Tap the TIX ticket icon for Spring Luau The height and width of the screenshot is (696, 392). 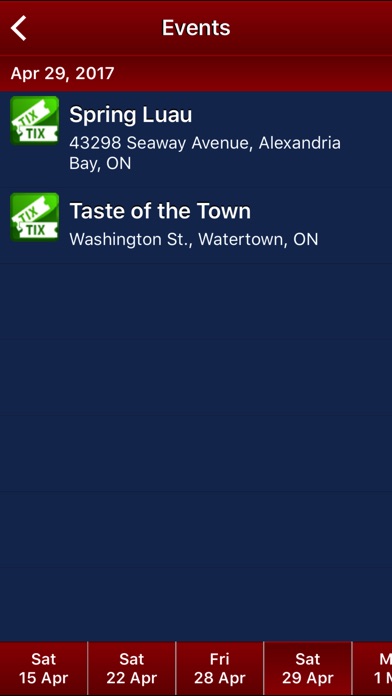coord(35,120)
